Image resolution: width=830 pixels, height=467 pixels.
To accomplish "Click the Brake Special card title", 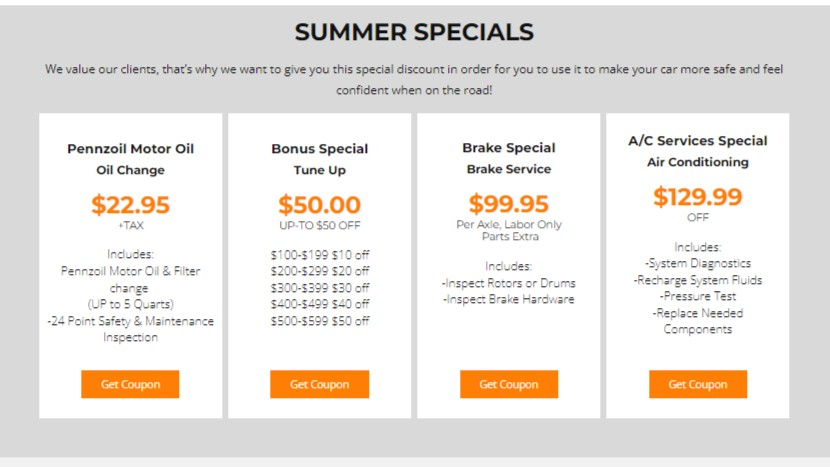I will 508,148.
